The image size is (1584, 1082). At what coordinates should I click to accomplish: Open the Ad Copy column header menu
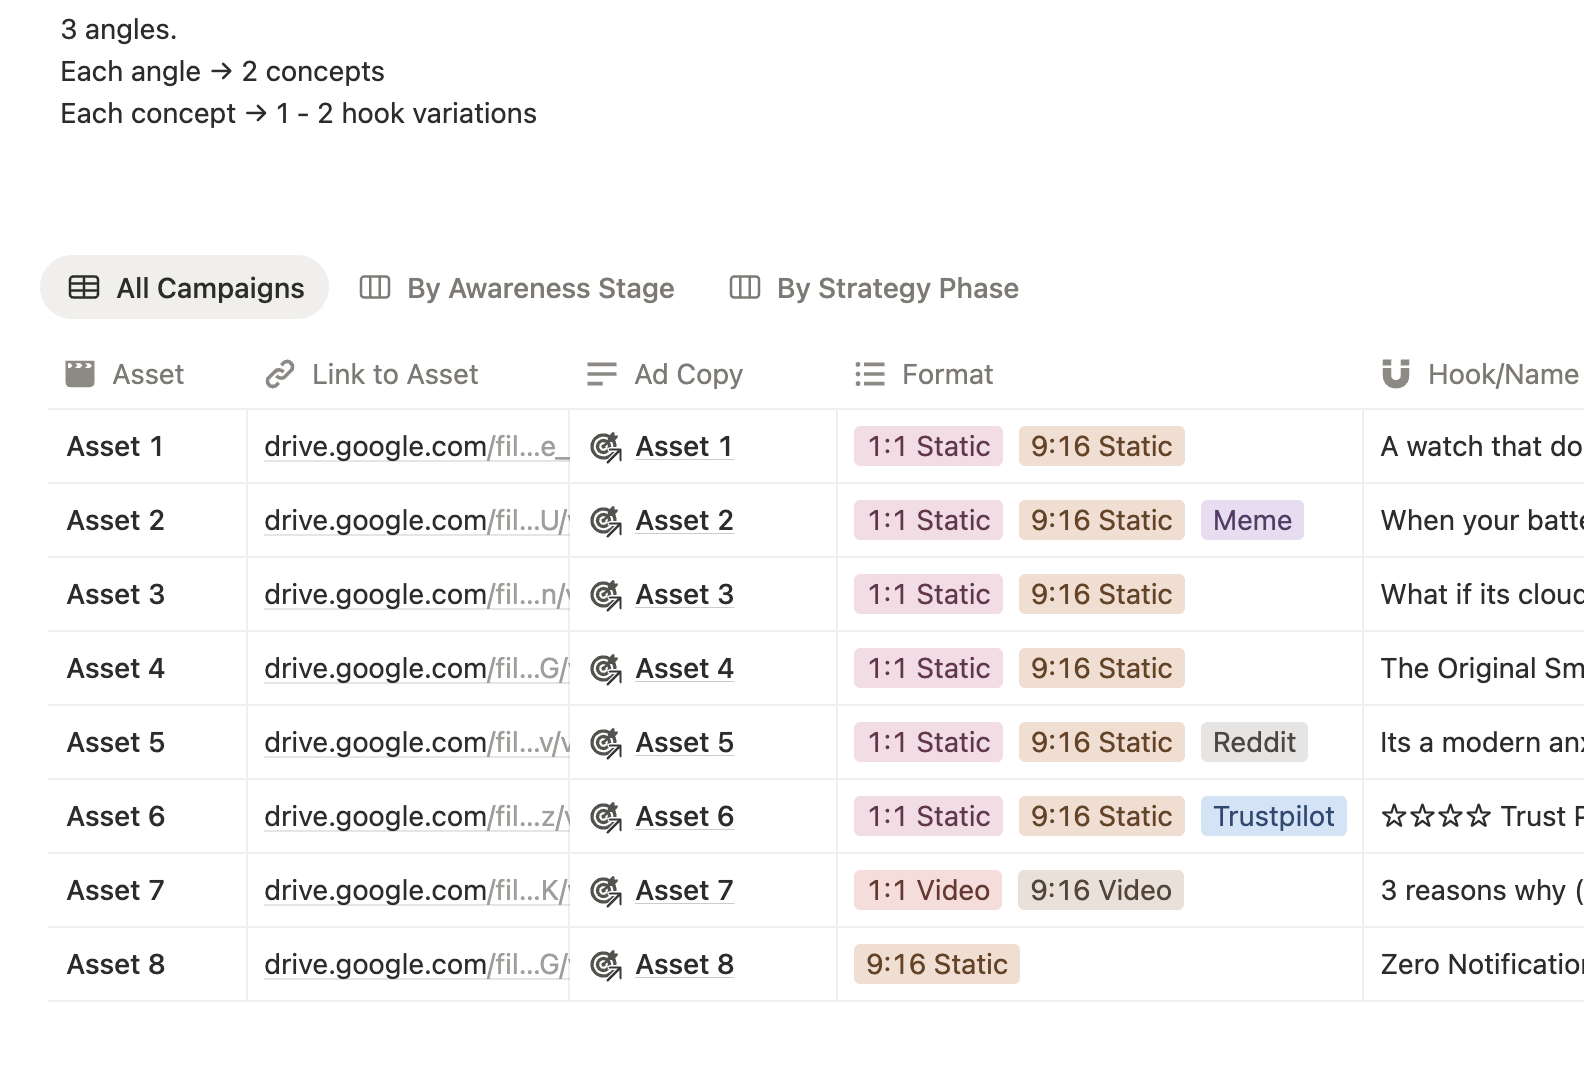[688, 374]
